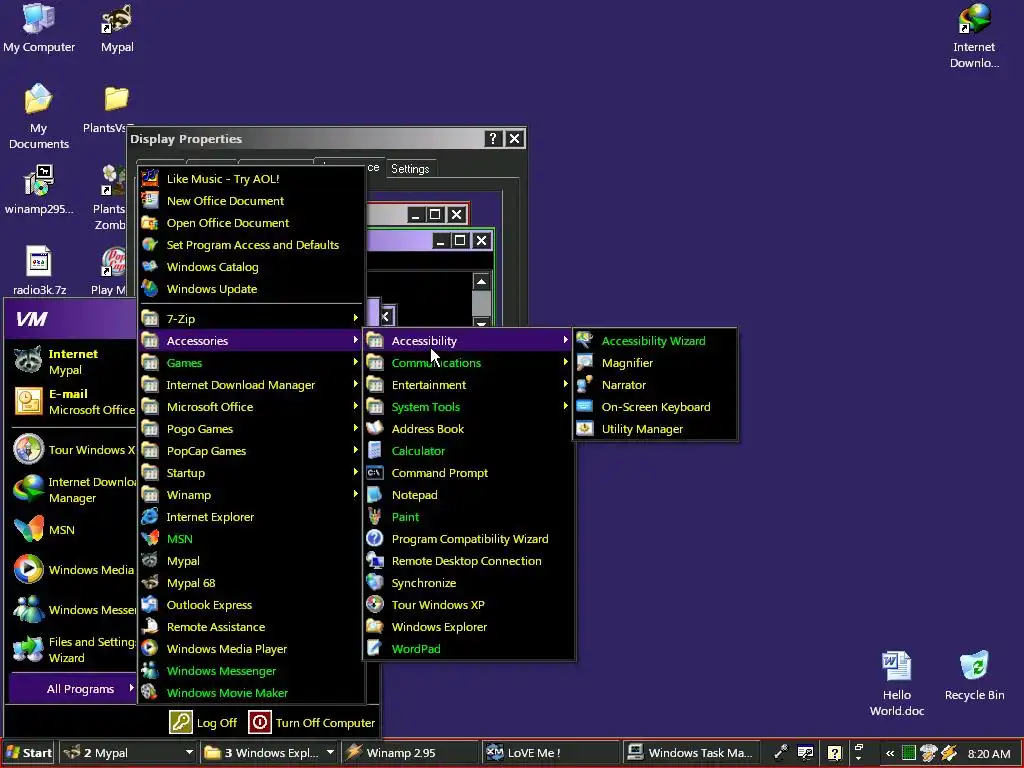
Task: Expand the Entertainment submenu
Action: click(468, 385)
